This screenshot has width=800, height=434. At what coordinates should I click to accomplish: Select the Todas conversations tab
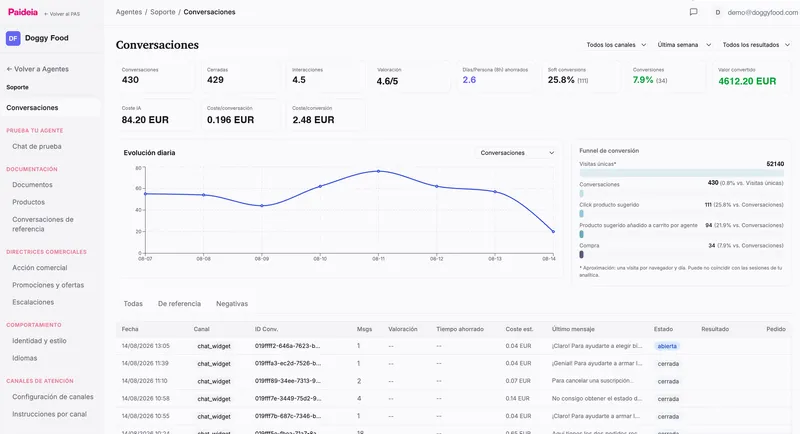pyautogui.click(x=133, y=303)
